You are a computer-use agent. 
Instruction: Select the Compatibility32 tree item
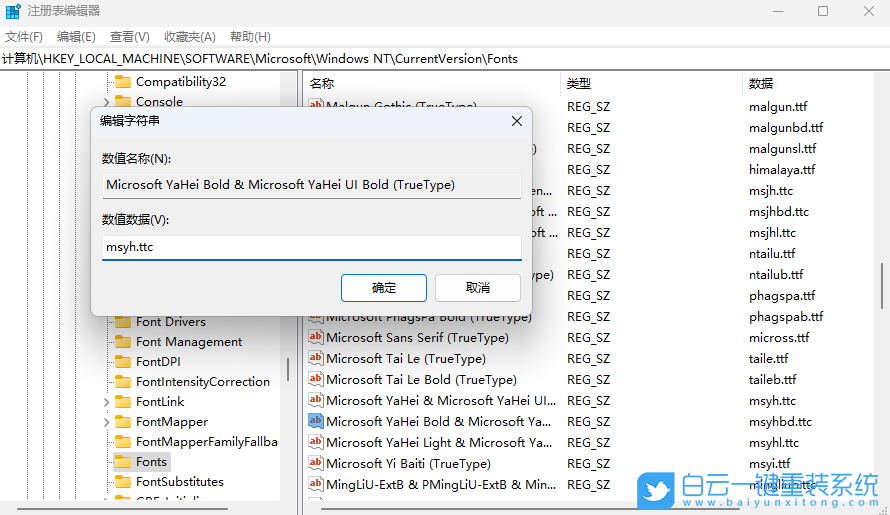pos(181,82)
